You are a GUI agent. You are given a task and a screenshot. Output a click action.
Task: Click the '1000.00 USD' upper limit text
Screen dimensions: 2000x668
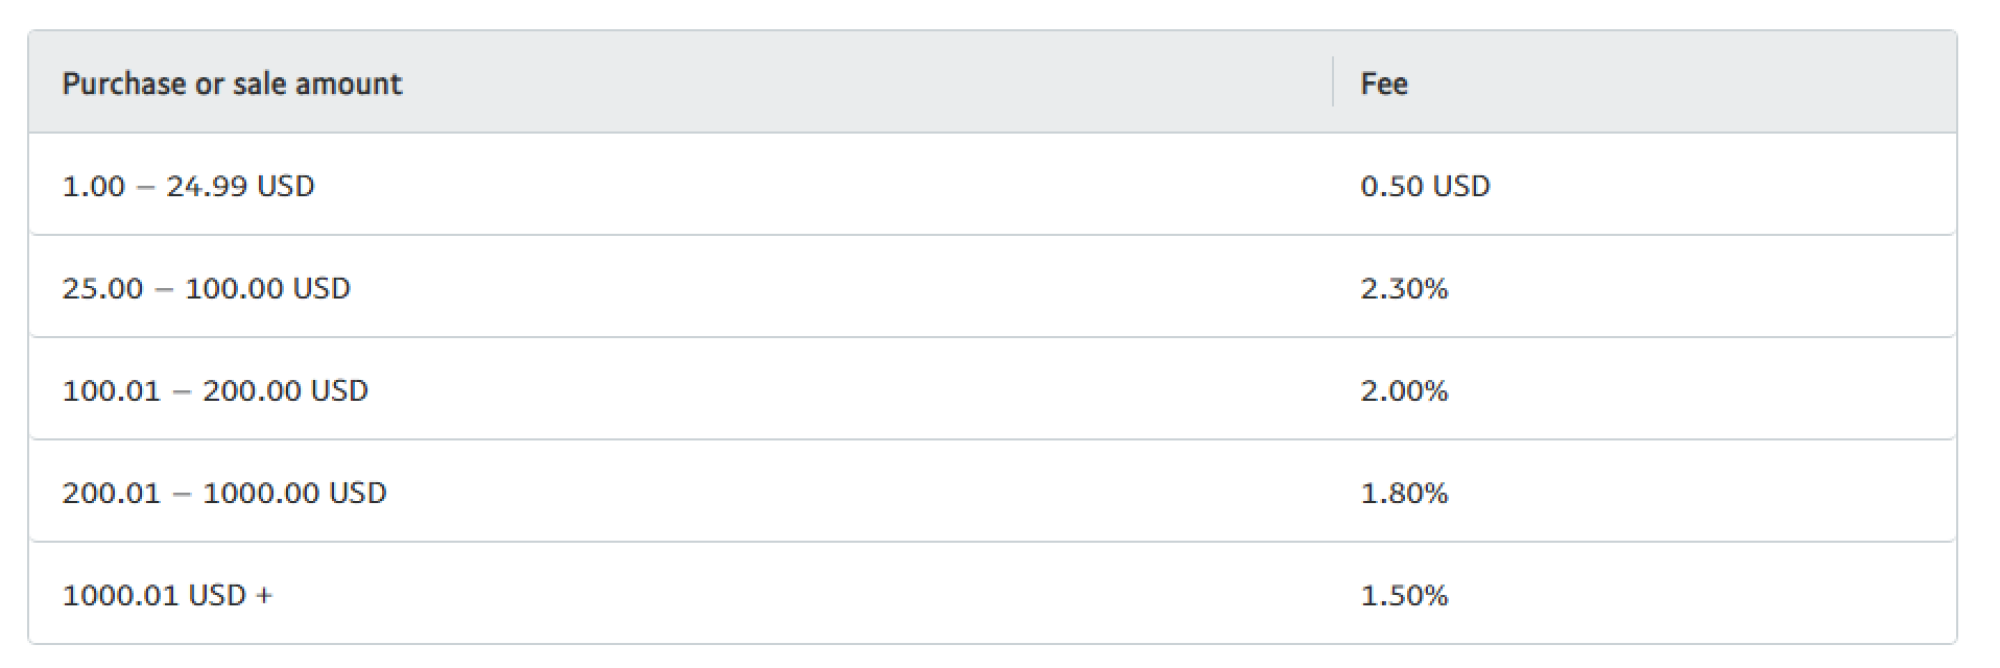pos(294,493)
